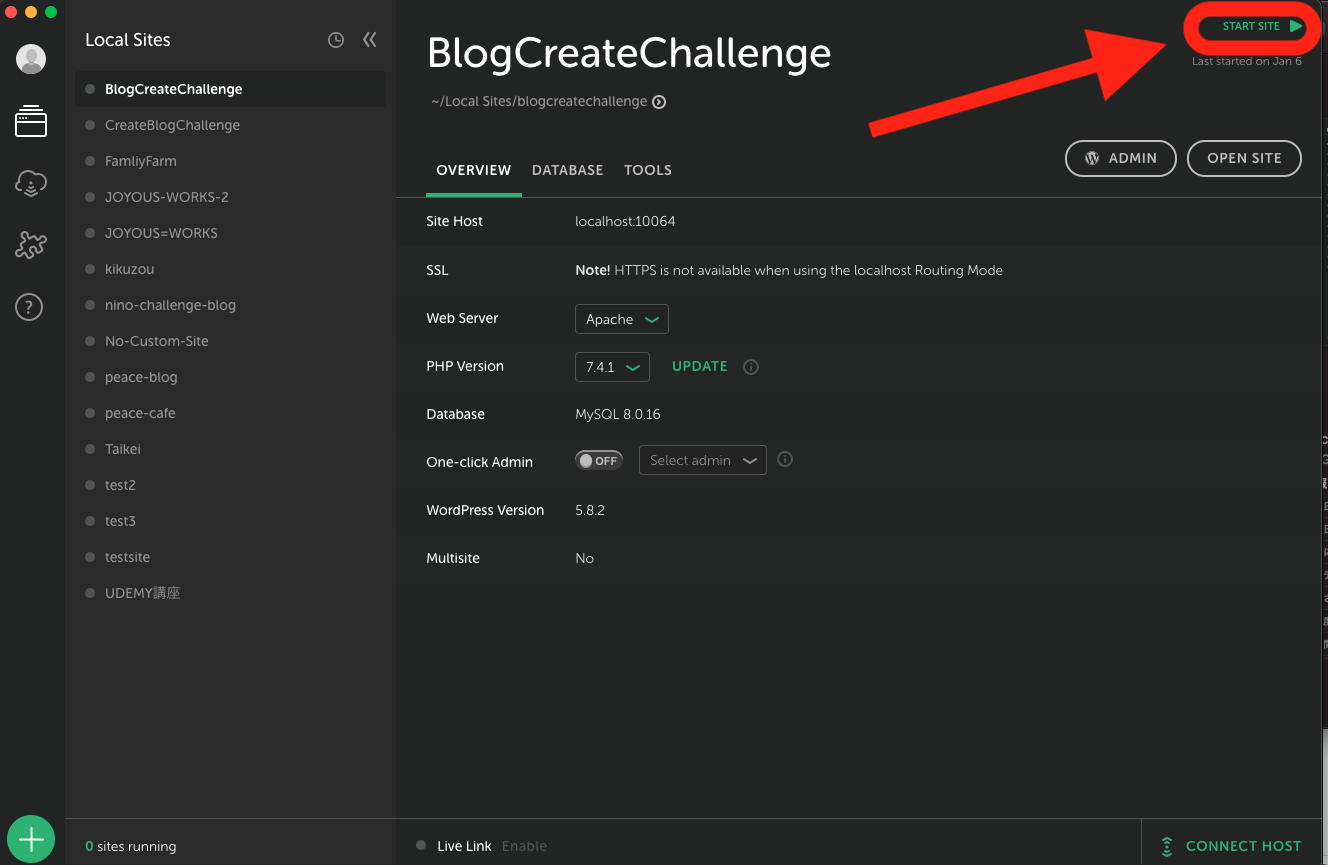Screen dimensions: 1328x865
Task: Click the Site Host value localhost:10064
Action: click(x=625, y=221)
